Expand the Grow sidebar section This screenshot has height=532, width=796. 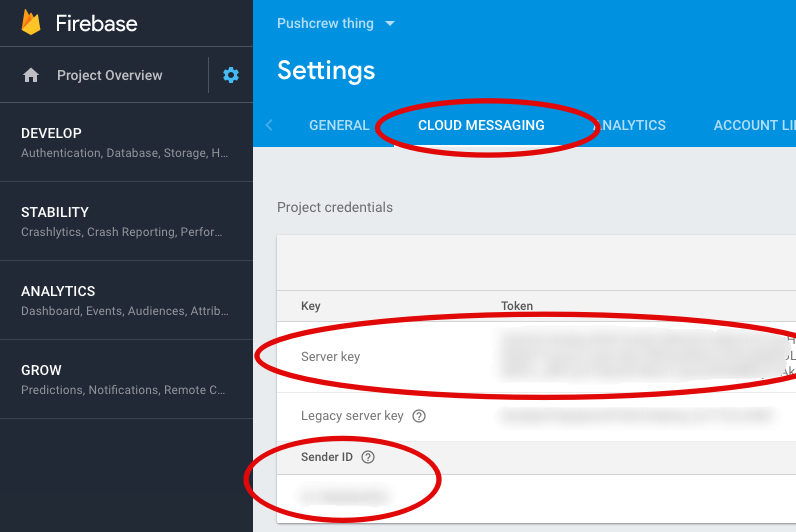pos(126,379)
